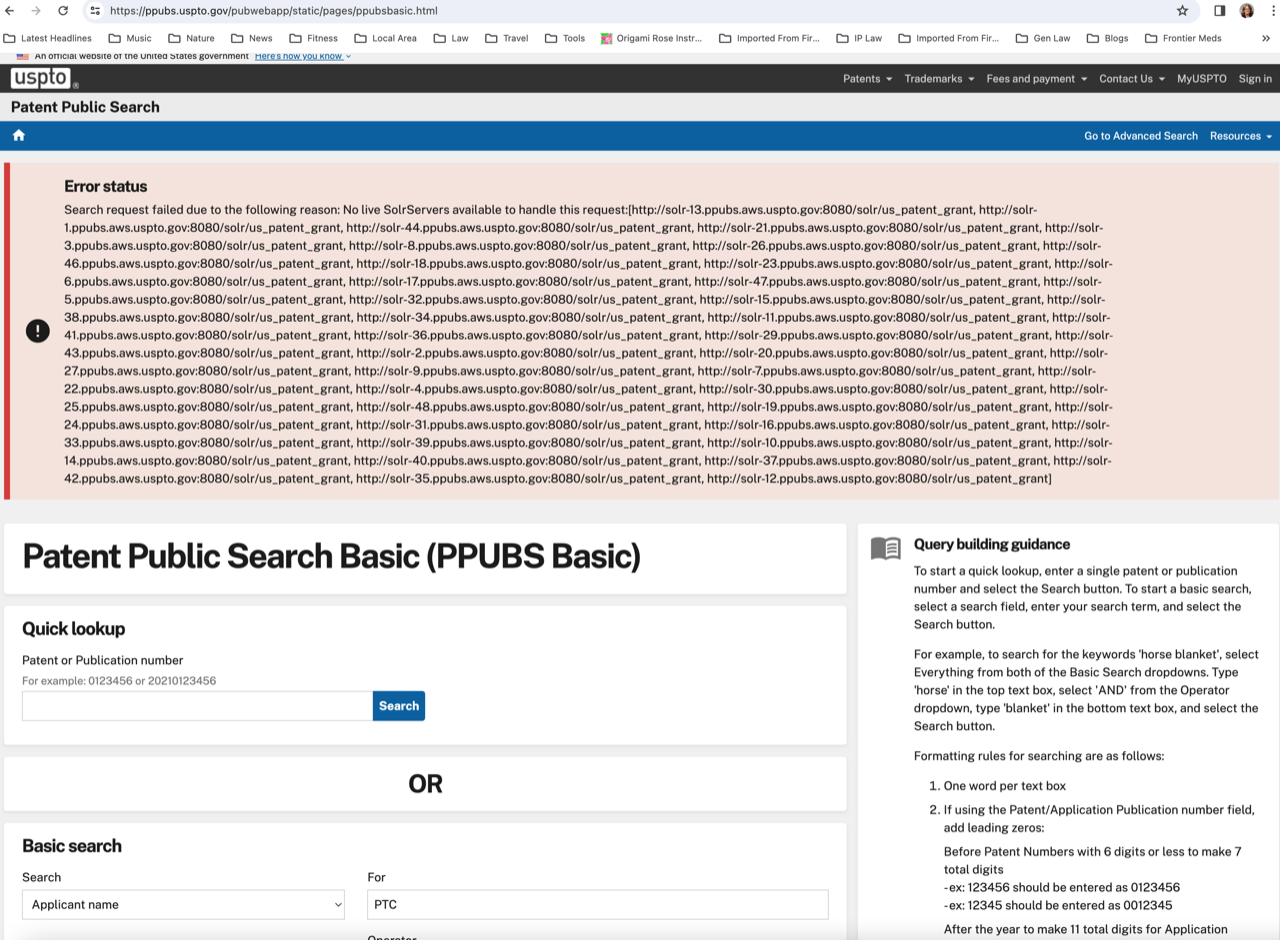Expand the Trademarks menu
Screen dimensions: 1280x940
(939, 78)
